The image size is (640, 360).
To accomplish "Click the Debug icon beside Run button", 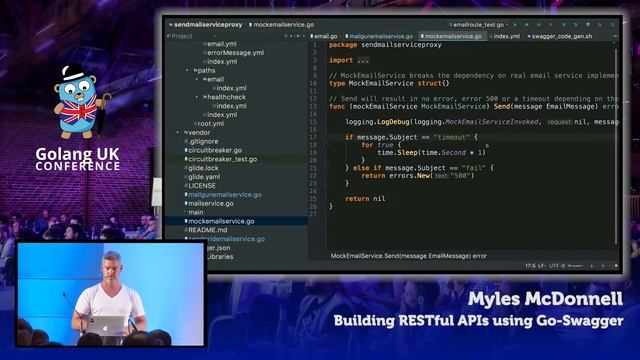I will [x=527, y=25].
